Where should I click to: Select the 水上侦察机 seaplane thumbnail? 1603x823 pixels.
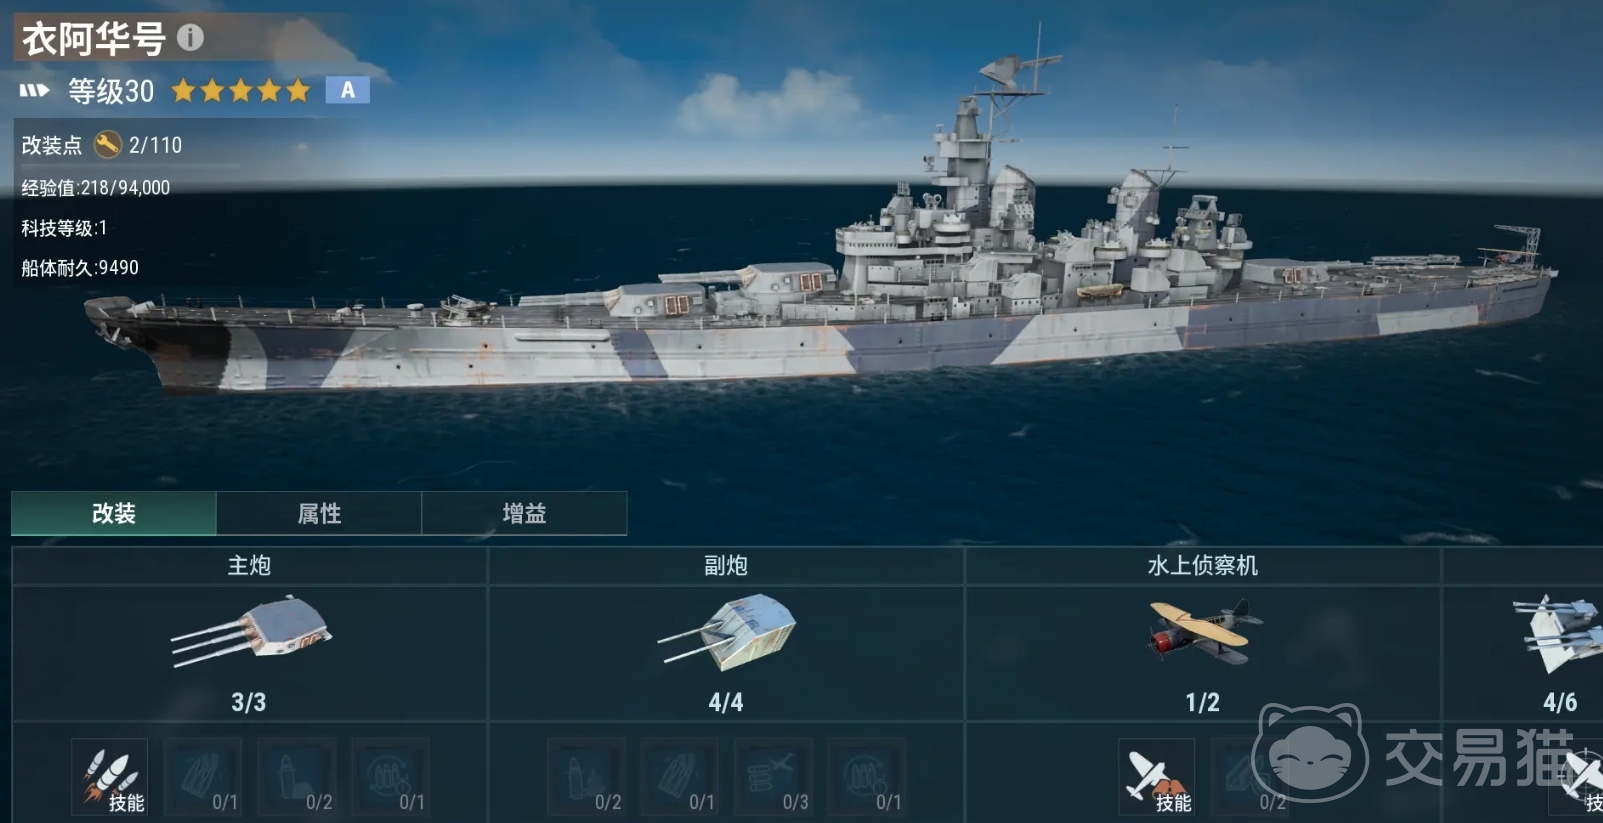[x=1203, y=631]
